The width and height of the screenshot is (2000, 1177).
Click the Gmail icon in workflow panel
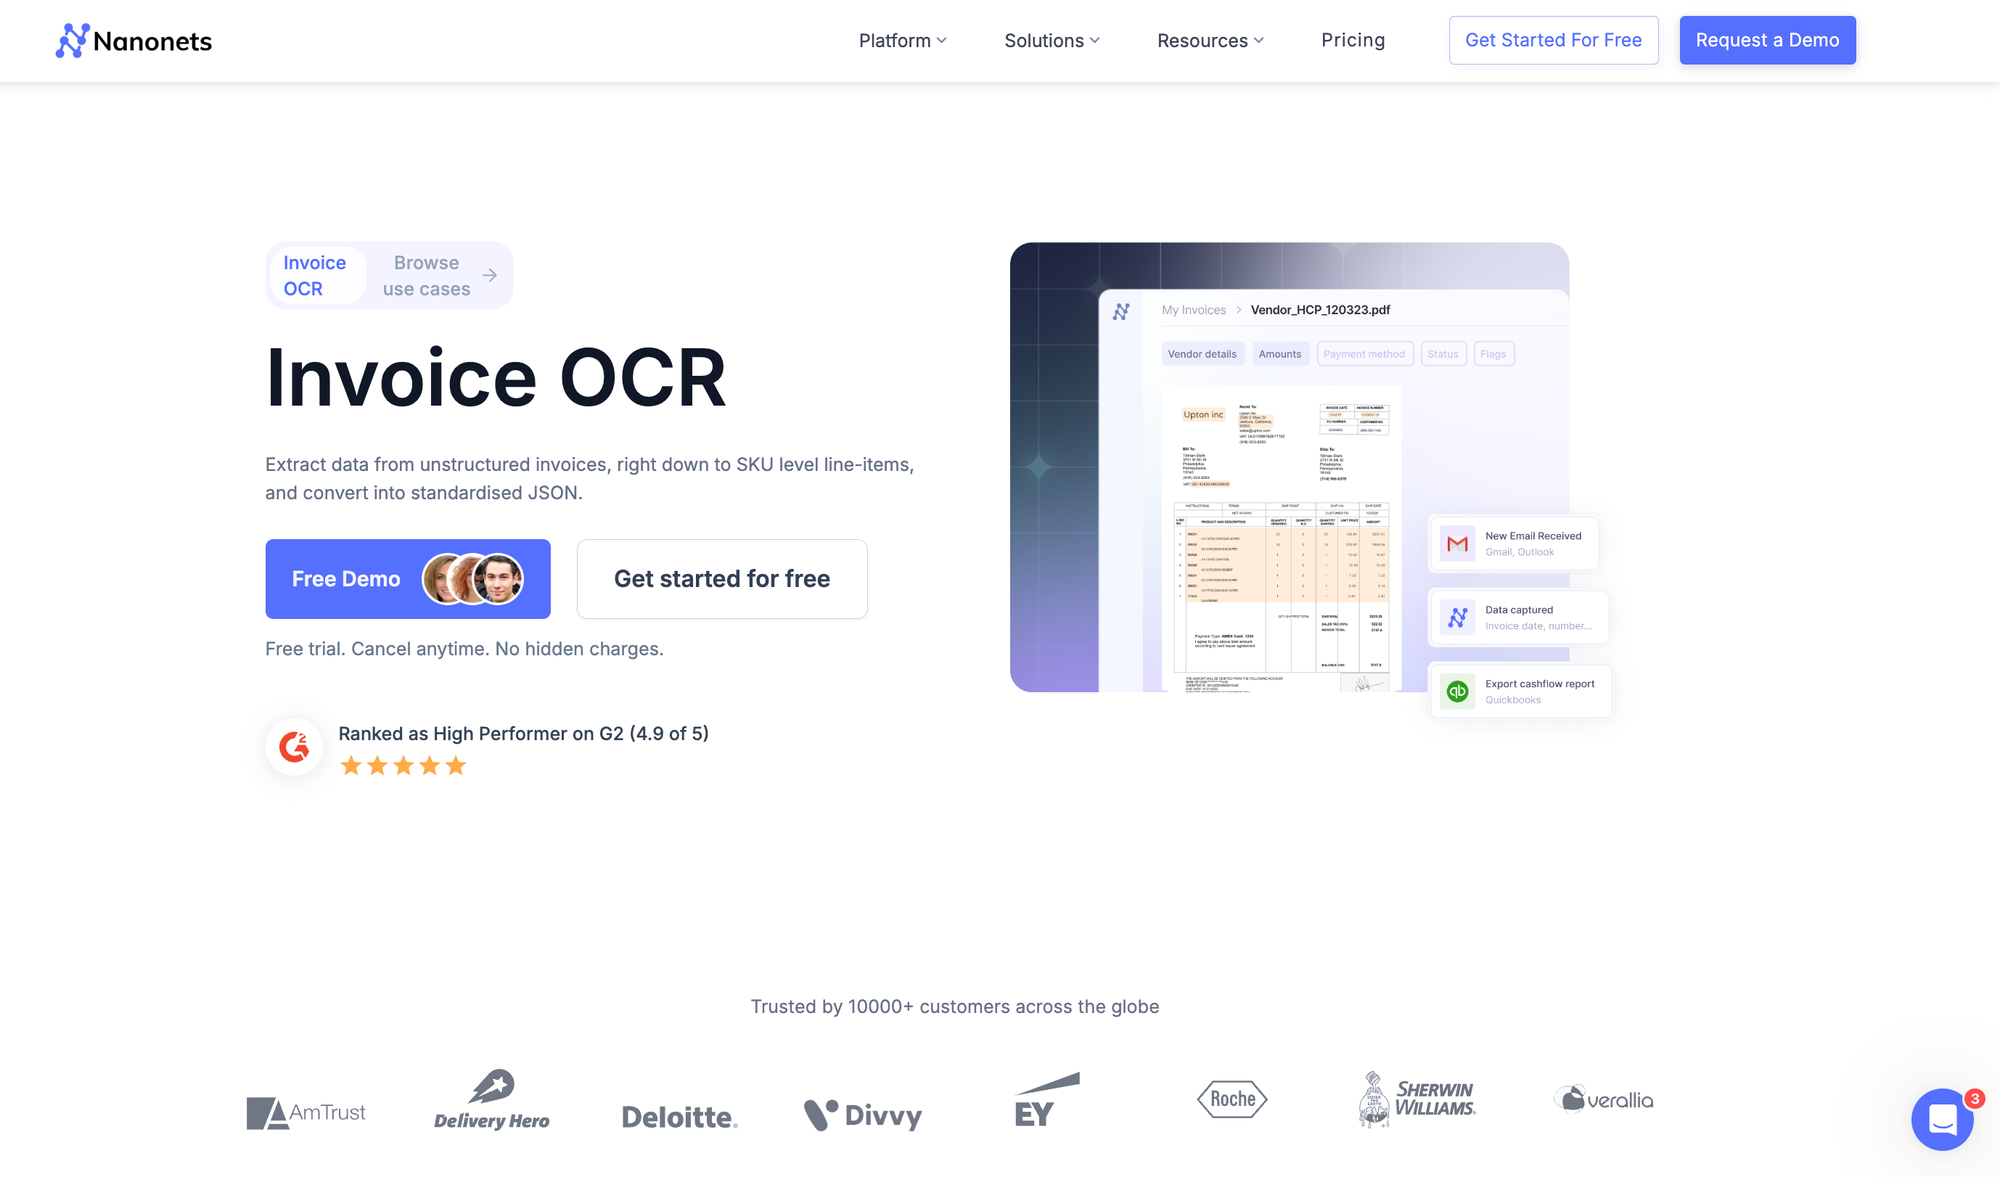coord(1457,544)
